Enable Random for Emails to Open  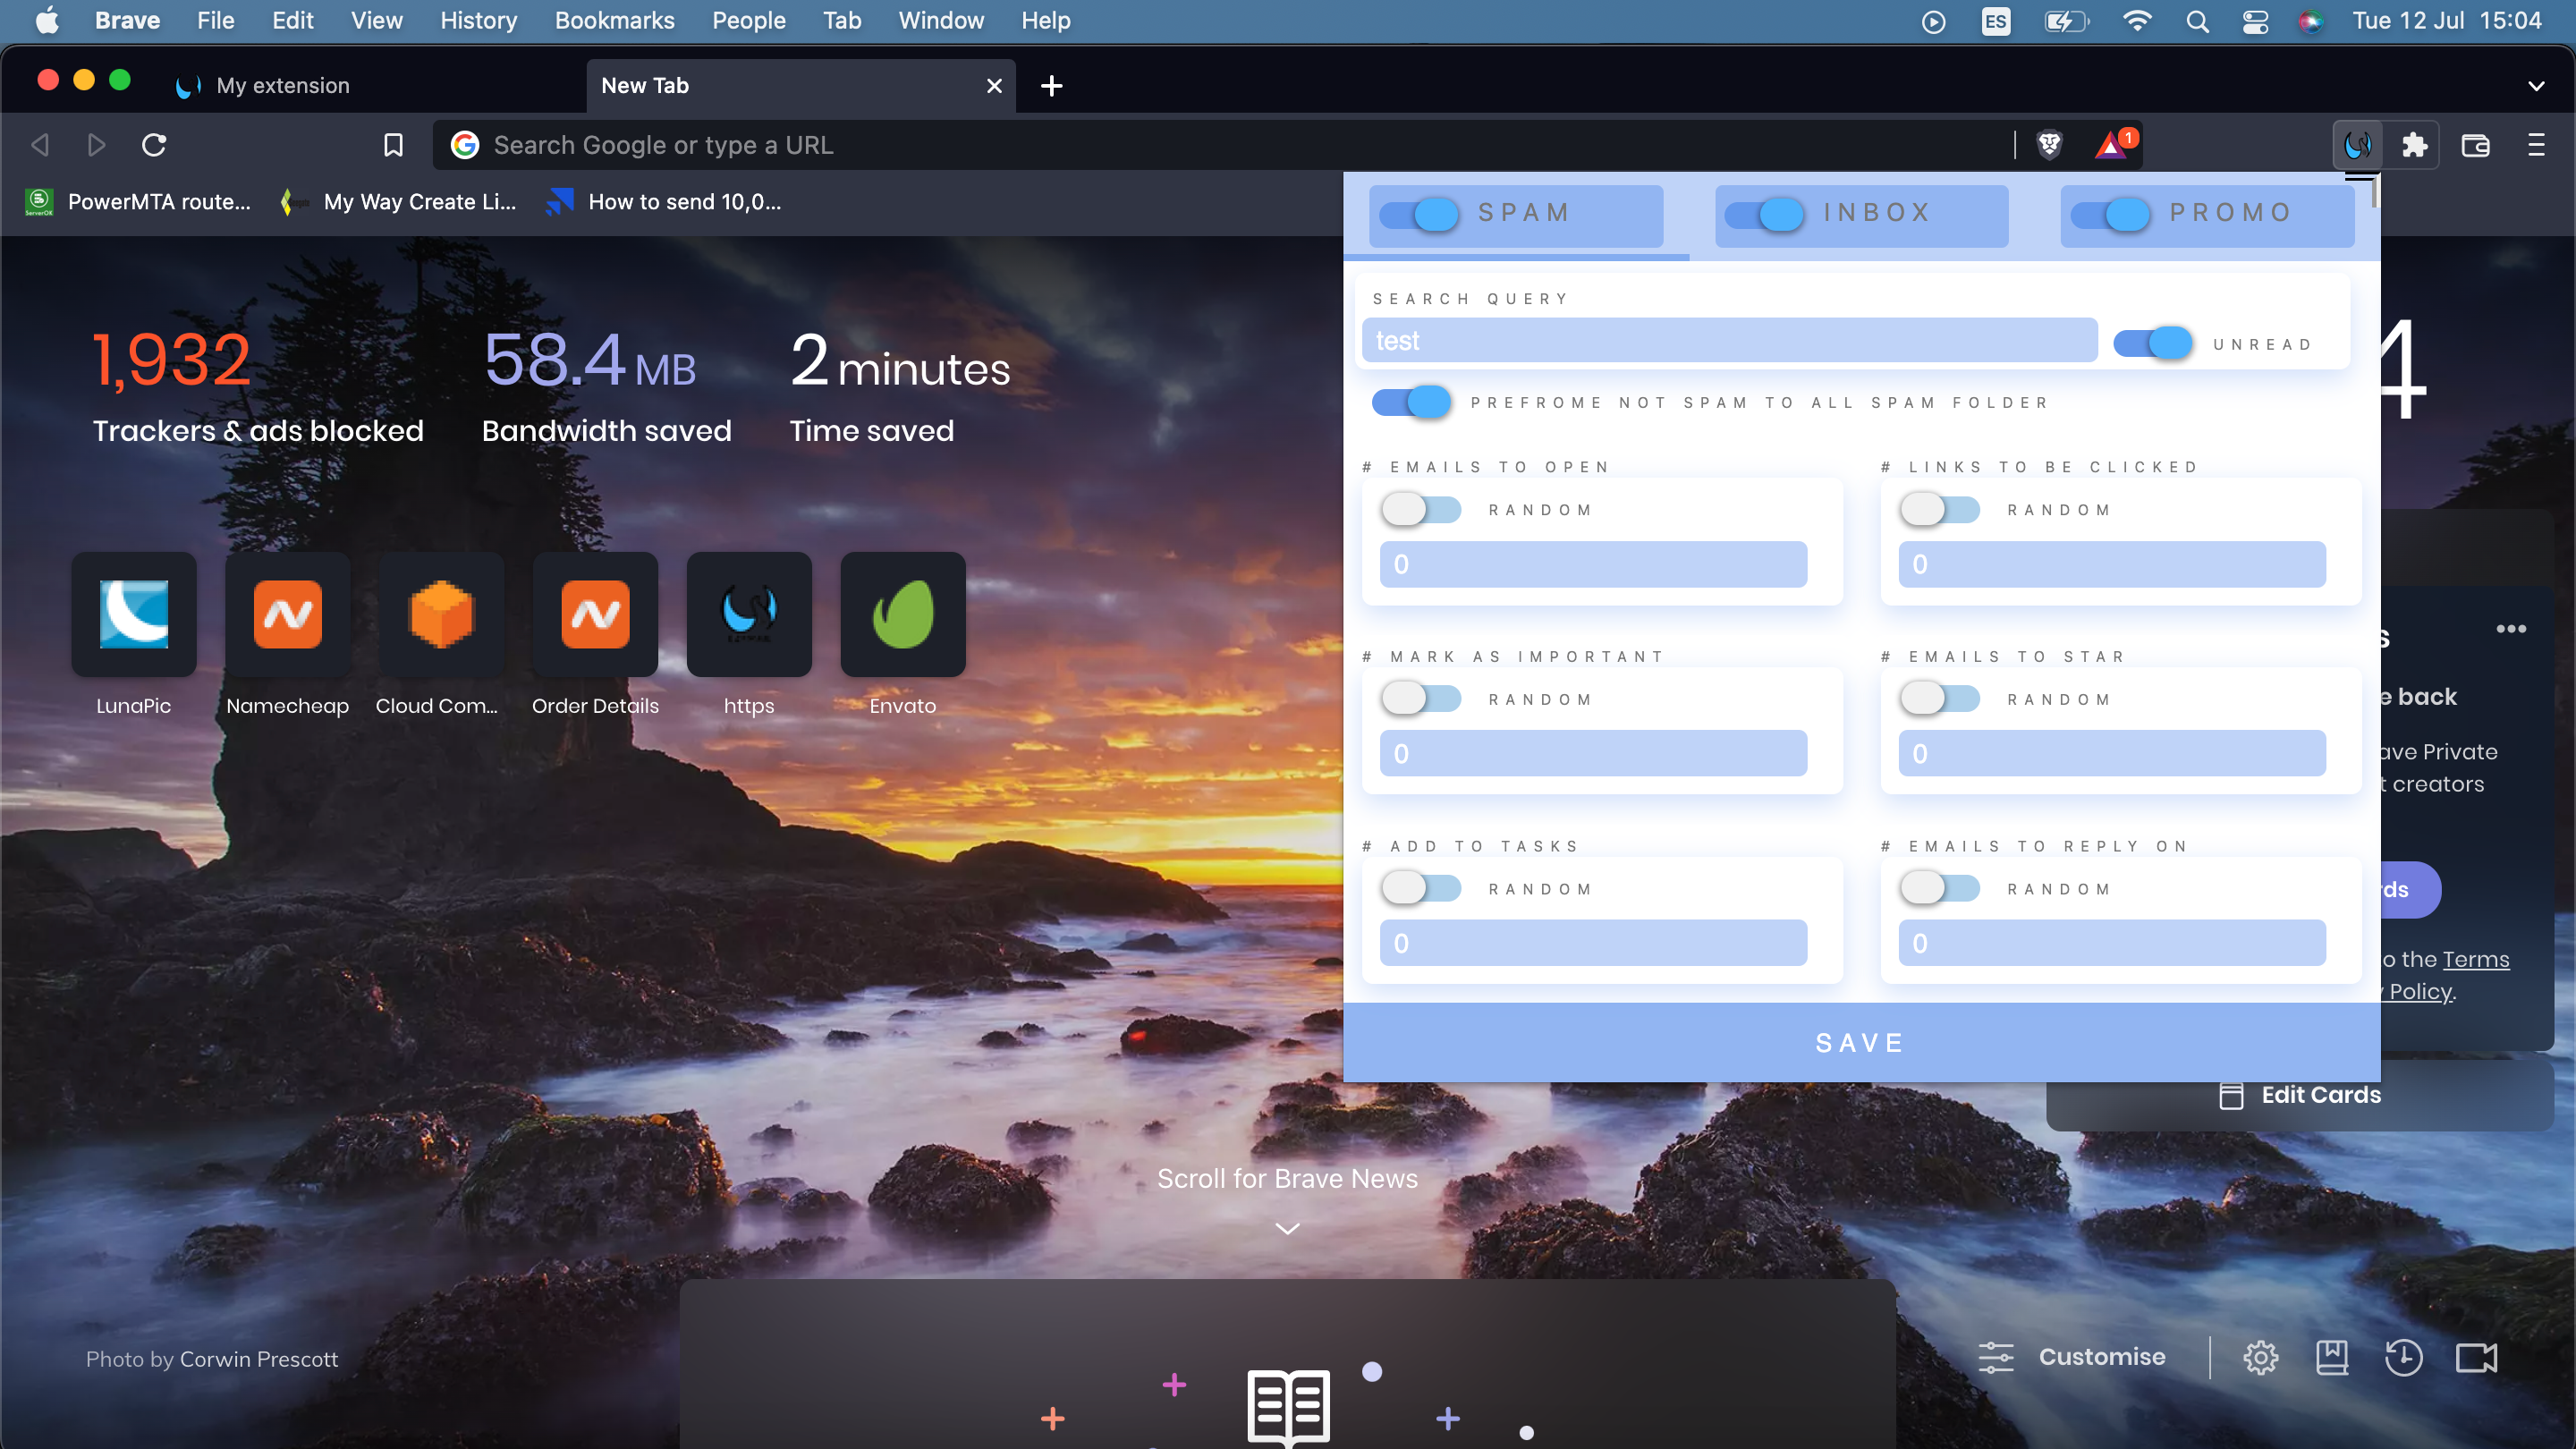[x=1421, y=509]
